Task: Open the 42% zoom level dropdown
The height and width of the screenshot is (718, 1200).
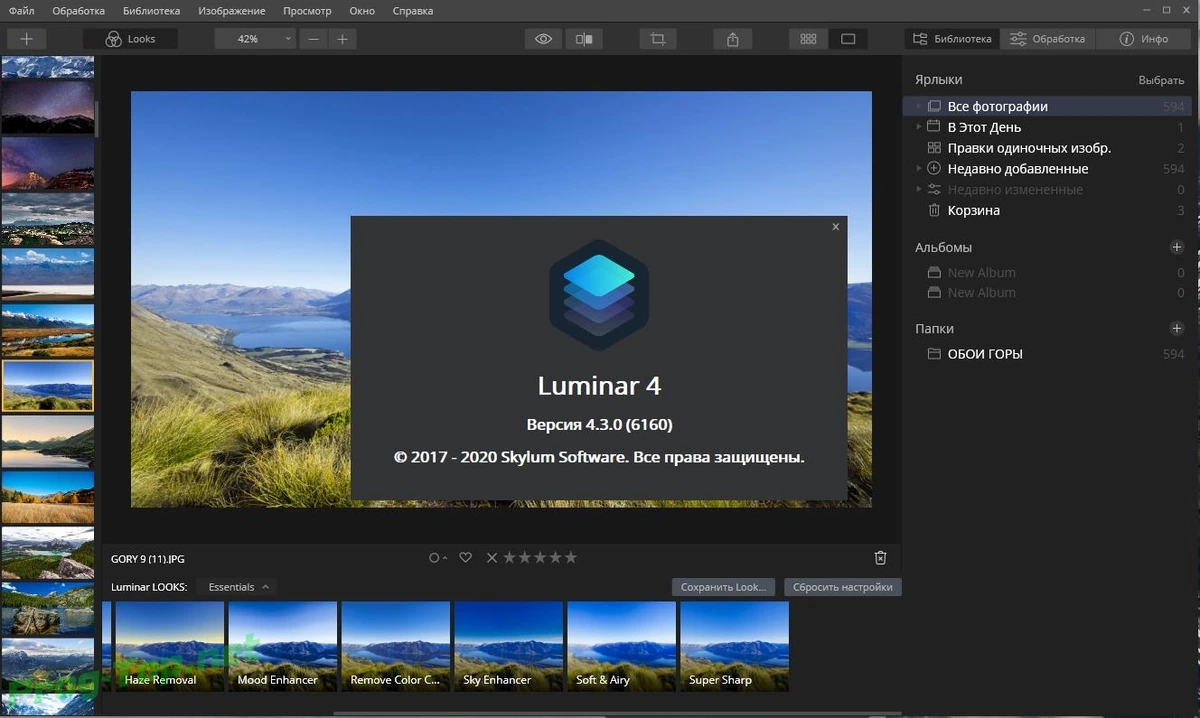Action: point(255,39)
